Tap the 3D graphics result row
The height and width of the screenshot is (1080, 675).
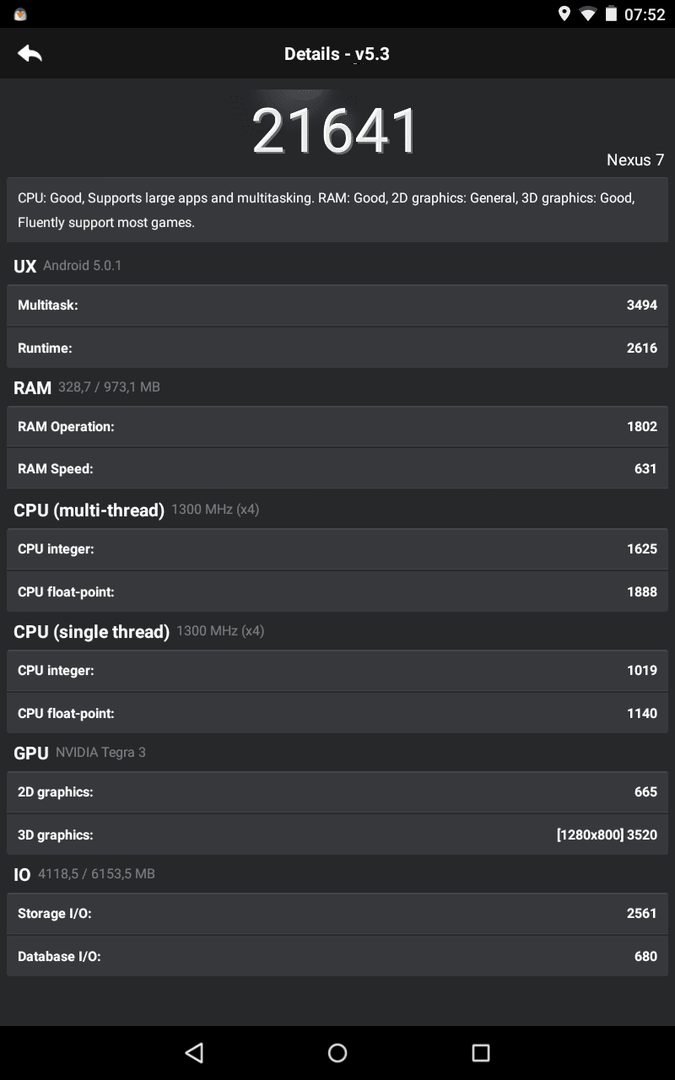click(338, 835)
